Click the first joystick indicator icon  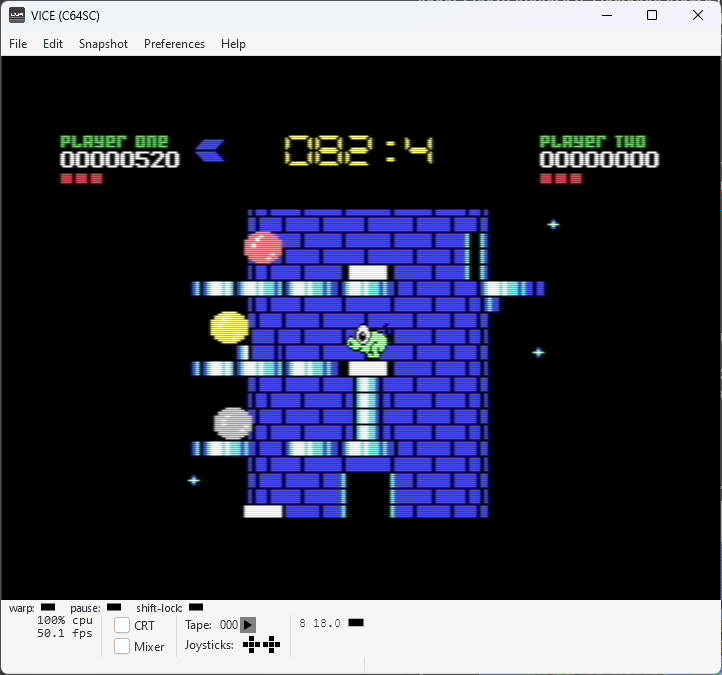251,645
